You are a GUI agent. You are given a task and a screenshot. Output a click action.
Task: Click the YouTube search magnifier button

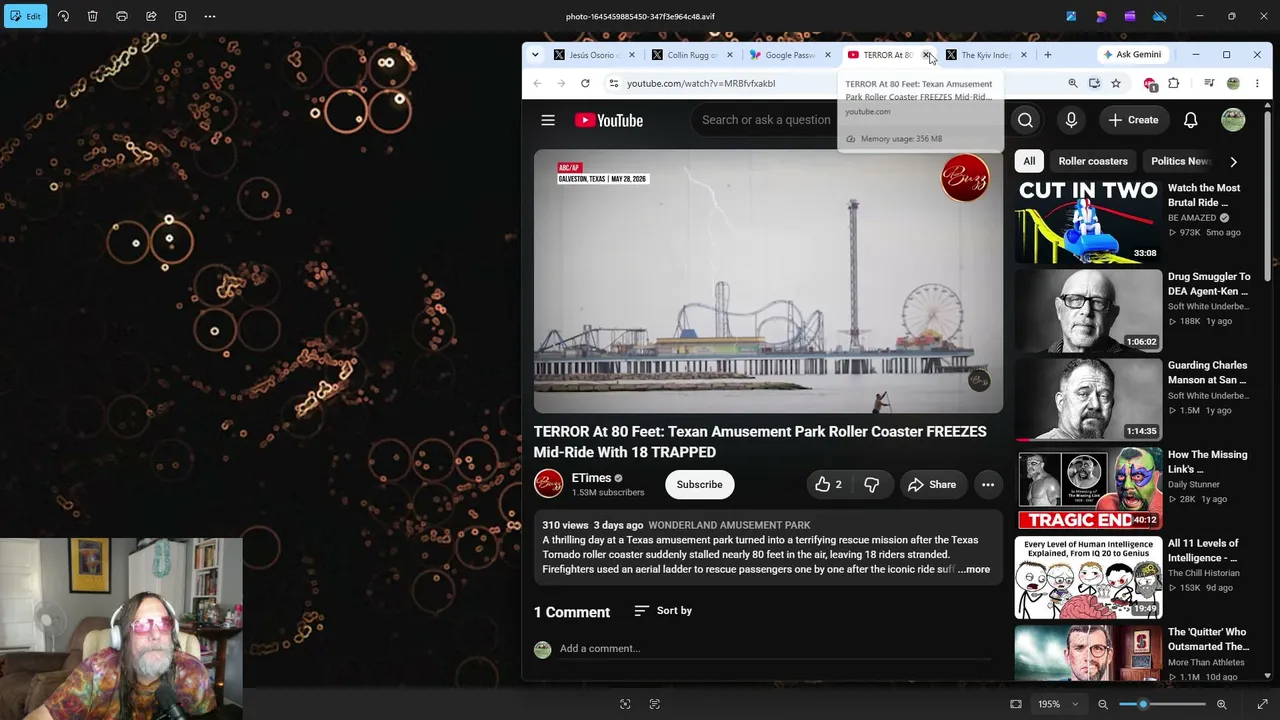[x=1026, y=120]
